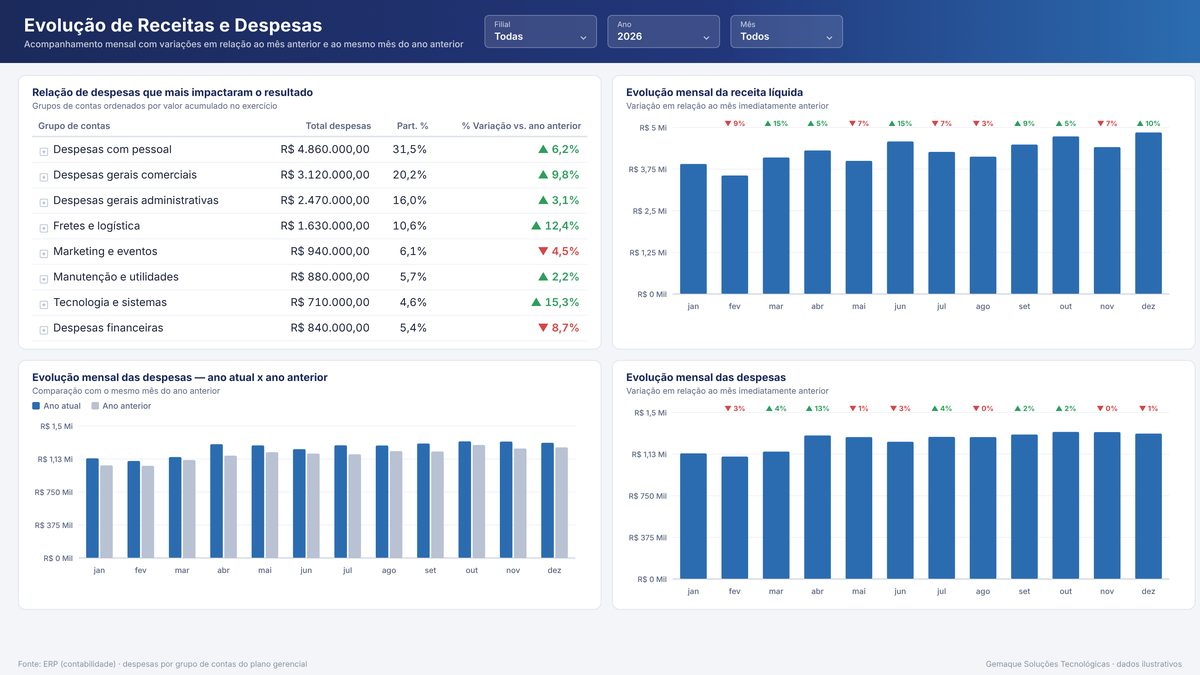Expand the Despesas gerais administrativas row

(43, 202)
